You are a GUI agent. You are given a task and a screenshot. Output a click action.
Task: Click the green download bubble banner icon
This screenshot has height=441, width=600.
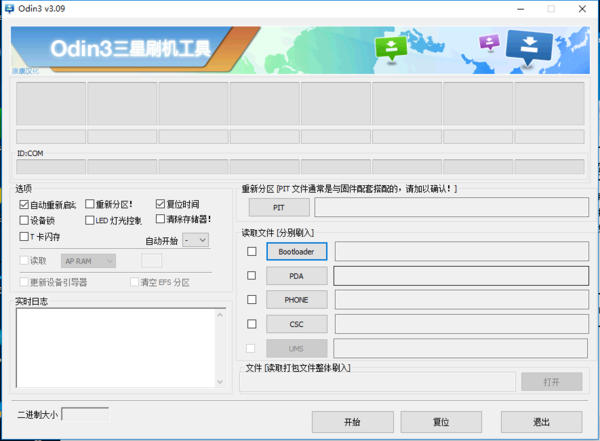[391, 48]
